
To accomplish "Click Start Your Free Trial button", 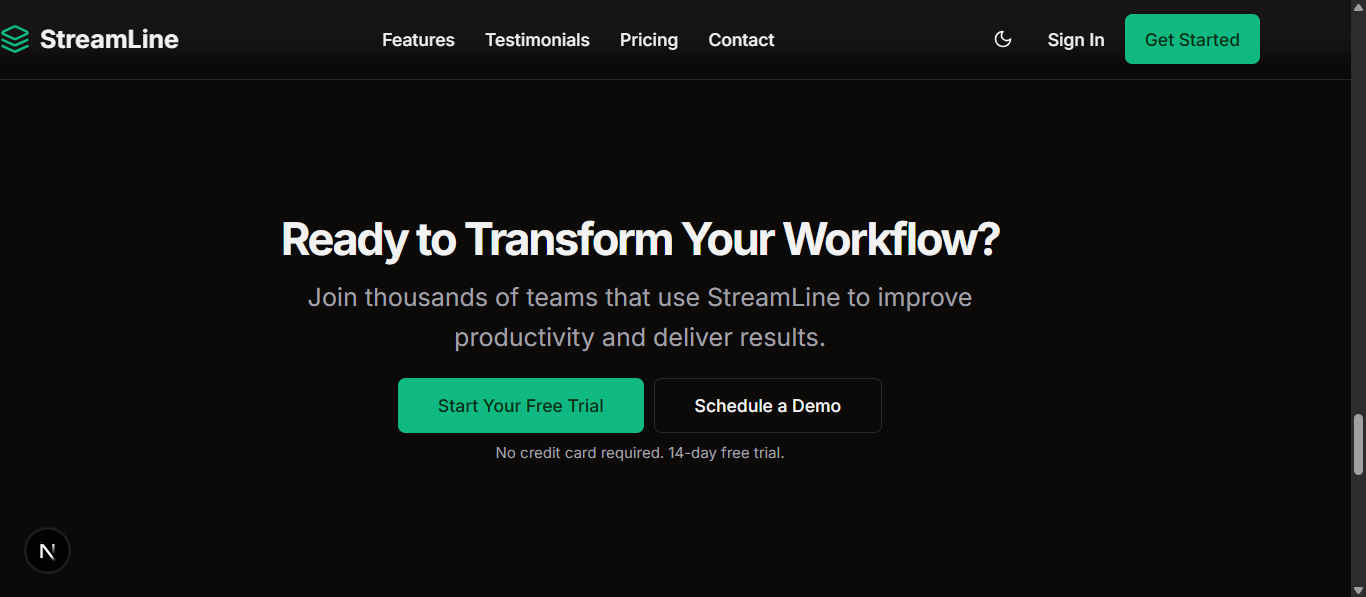I will [x=521, y=406].
